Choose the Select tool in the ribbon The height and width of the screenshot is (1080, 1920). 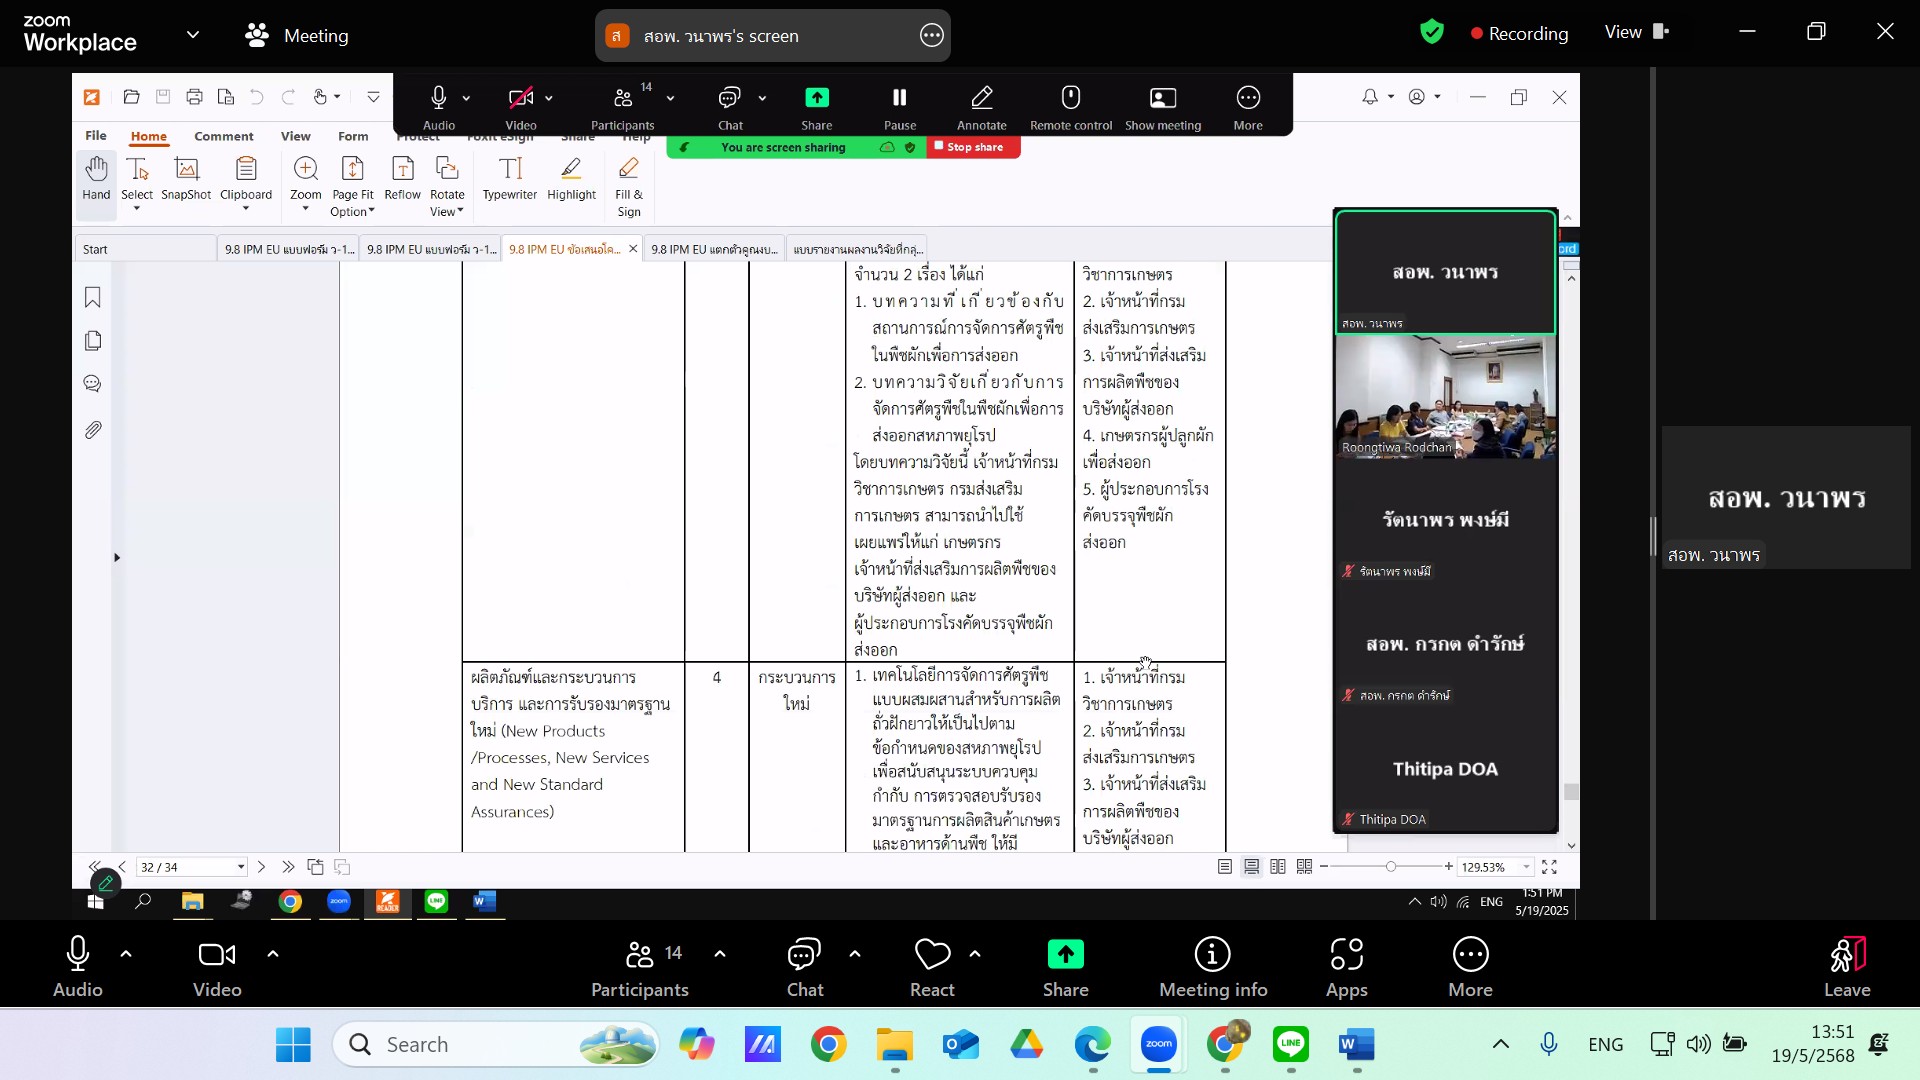click(x=137, y=182)
